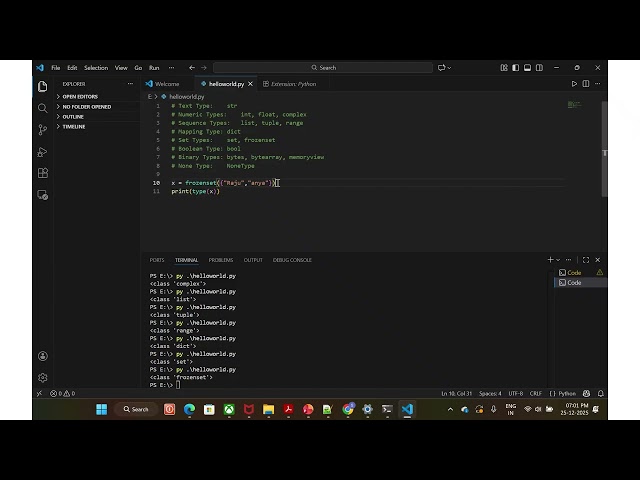Show errors and warnings count in status bar
This screenshot has height=480, width=640.
[x=62, y=393]
